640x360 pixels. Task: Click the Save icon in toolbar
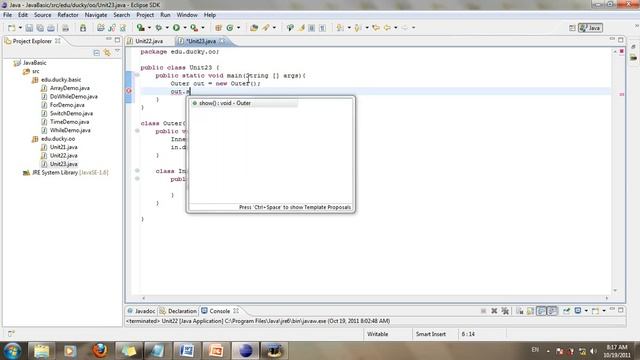pyautogui.click(x=29, y=28)
